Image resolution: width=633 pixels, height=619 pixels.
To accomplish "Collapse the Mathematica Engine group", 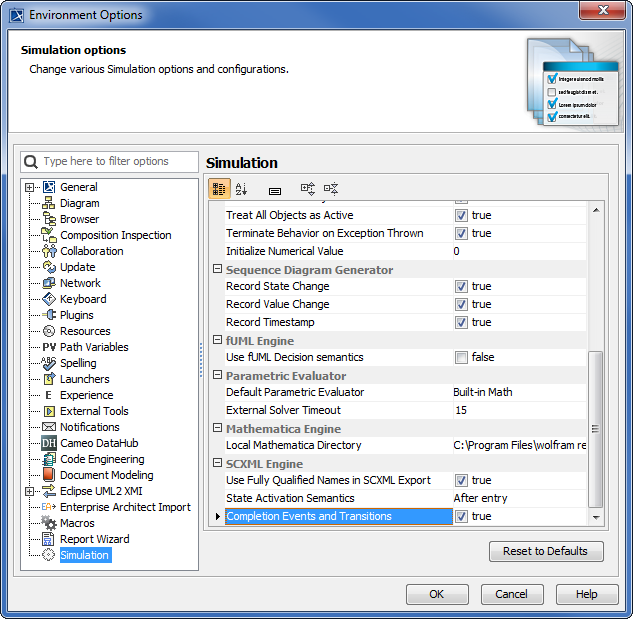I will pos(217,428).
